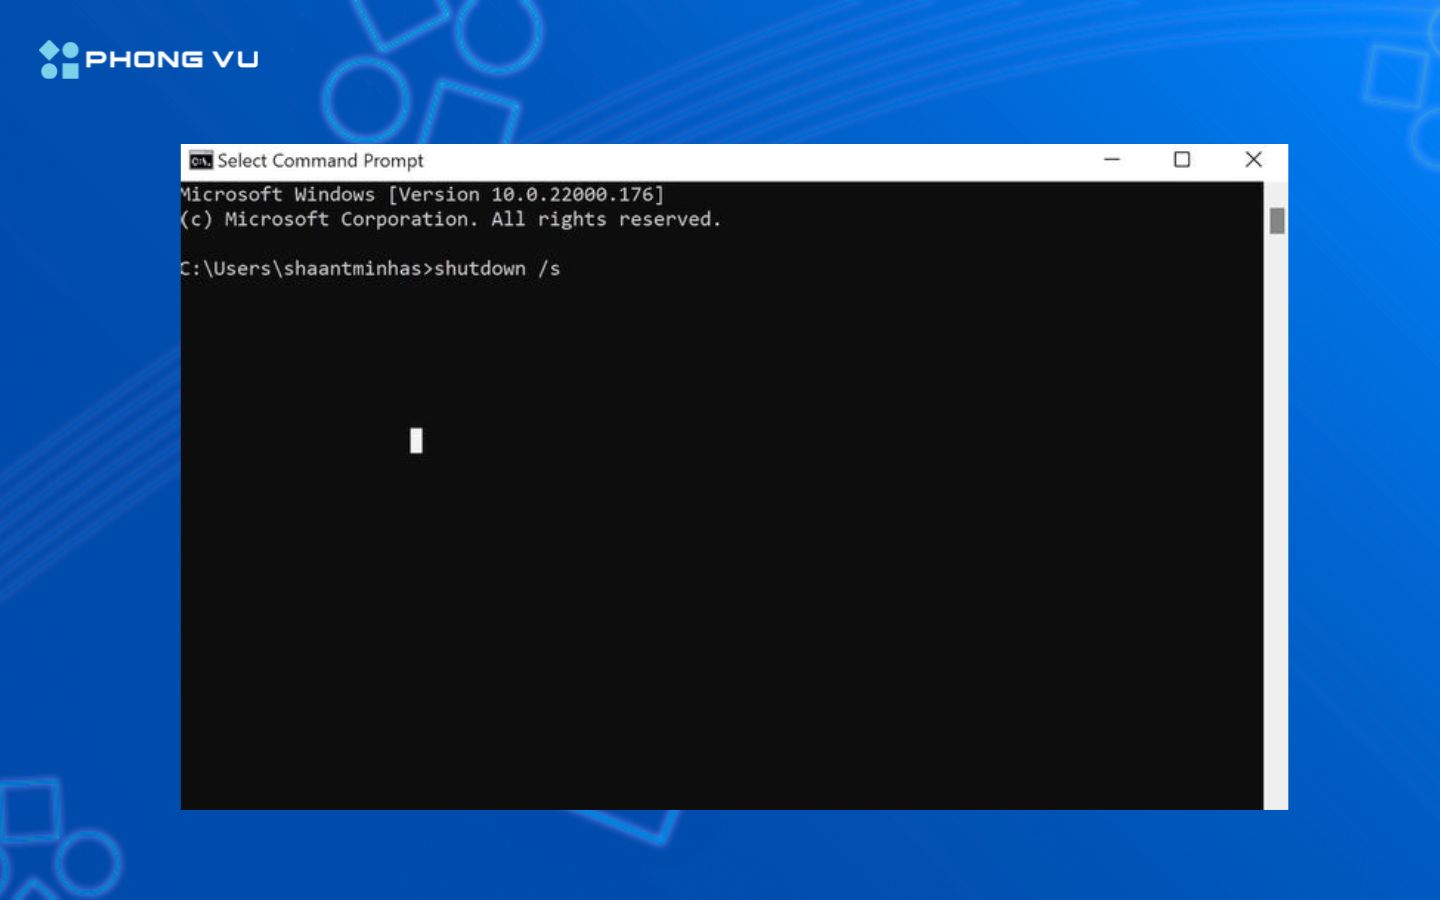Image resolution: width=1440 pixels, height=900 pixels.
Task: Click the "shutdown" command word
Action: click(x=480, y=269)
